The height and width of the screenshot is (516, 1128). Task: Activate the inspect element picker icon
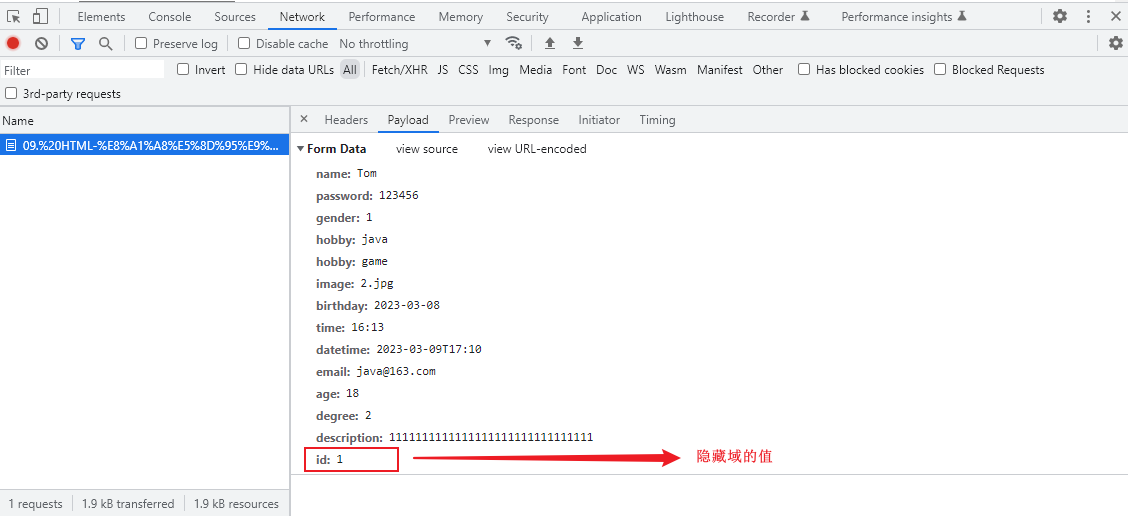[13, 16]
